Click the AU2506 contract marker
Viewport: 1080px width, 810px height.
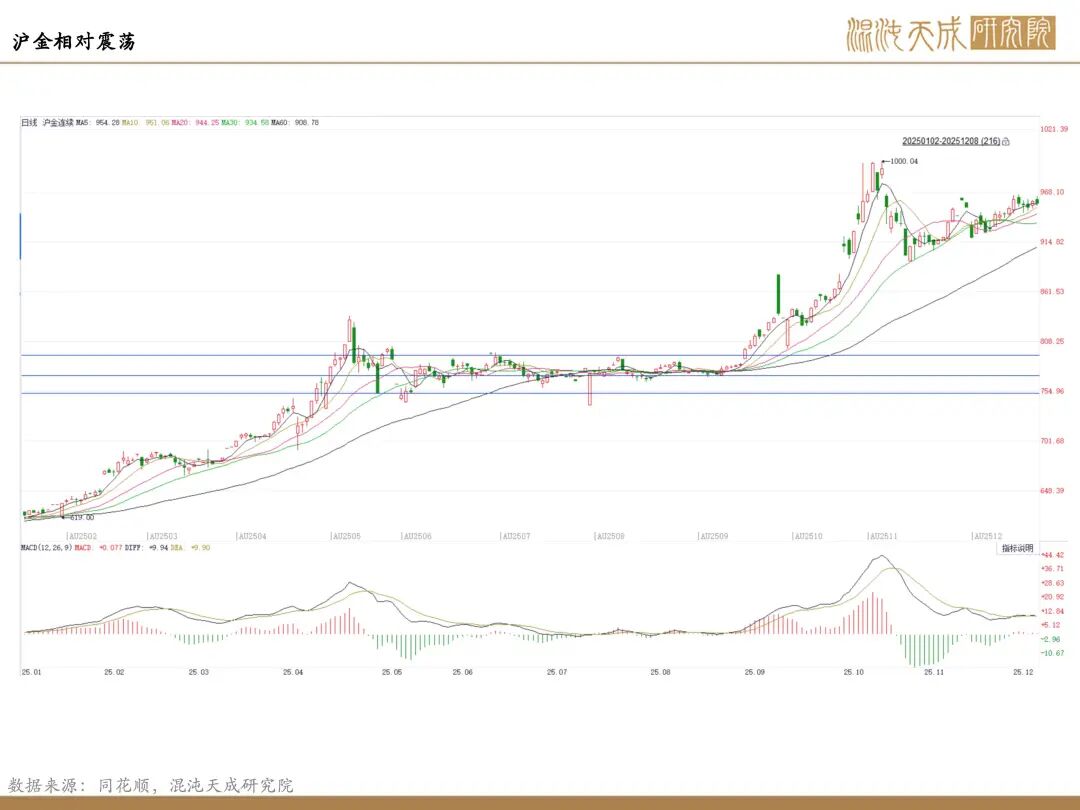pos(417,536)
